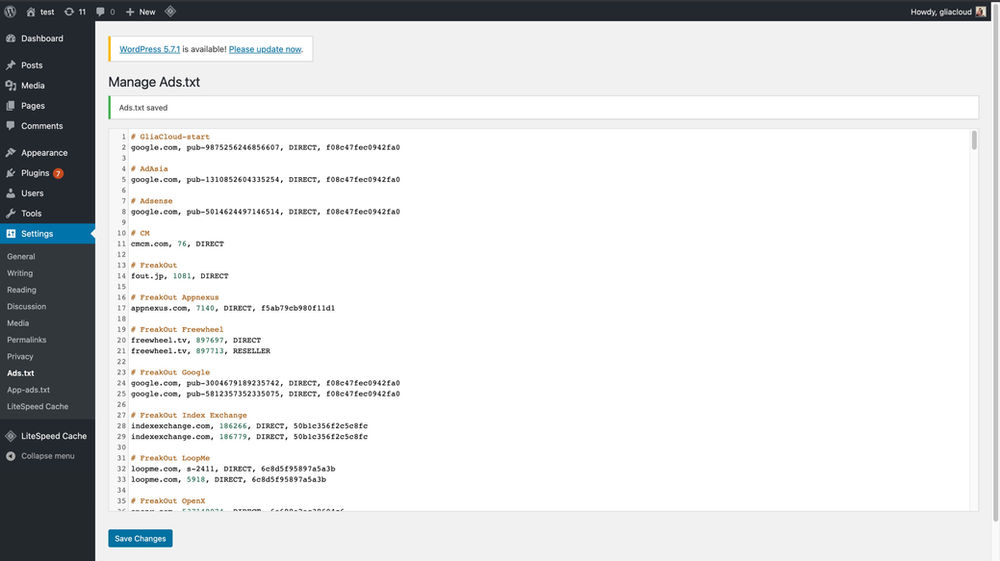
Task: Click the Pages icon
Action: pos(11,106)
